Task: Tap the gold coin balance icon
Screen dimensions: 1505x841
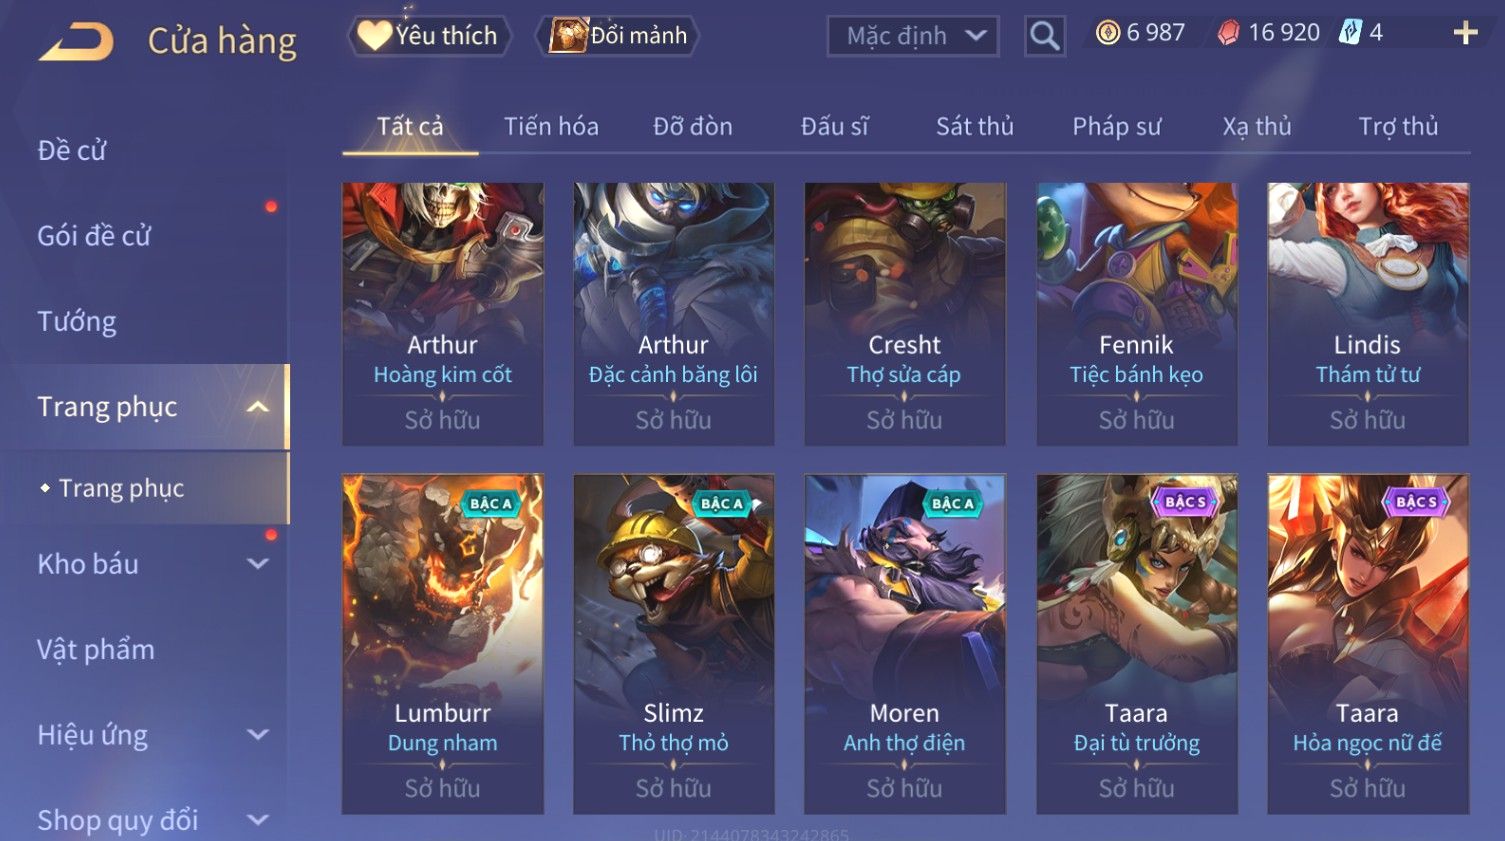Action: pos(1107,33)
